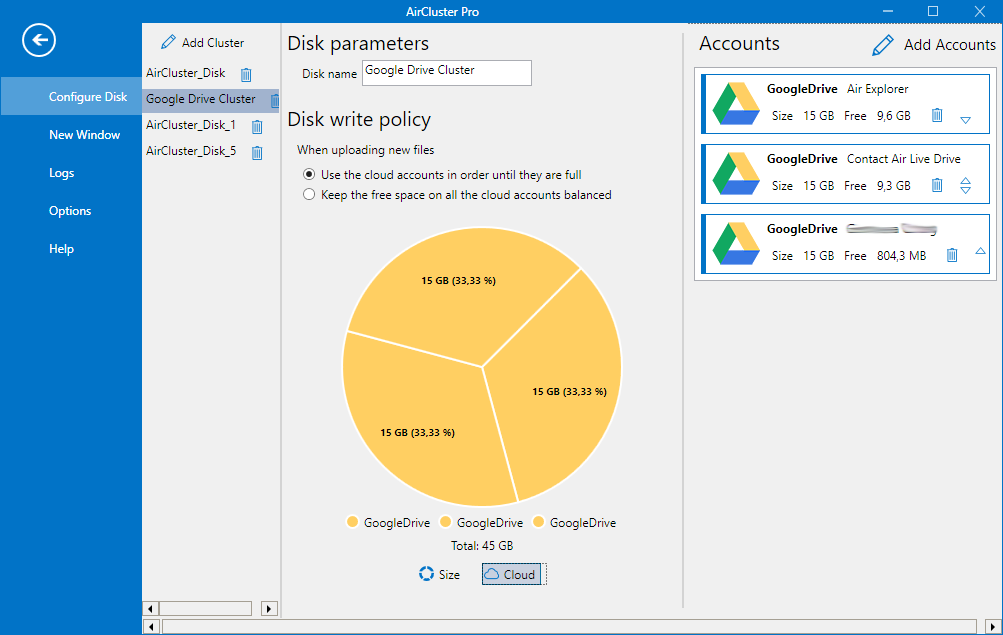1003x635 pixels.
Task: Open Configure Disk in sidebar
Action: (71, 97)
